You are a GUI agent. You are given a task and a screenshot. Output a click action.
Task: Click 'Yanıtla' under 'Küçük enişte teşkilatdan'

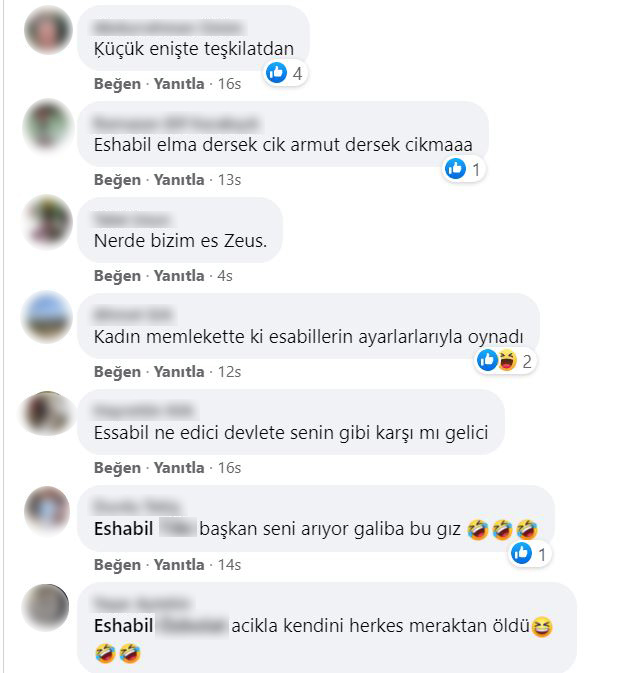tap(179, 84)
